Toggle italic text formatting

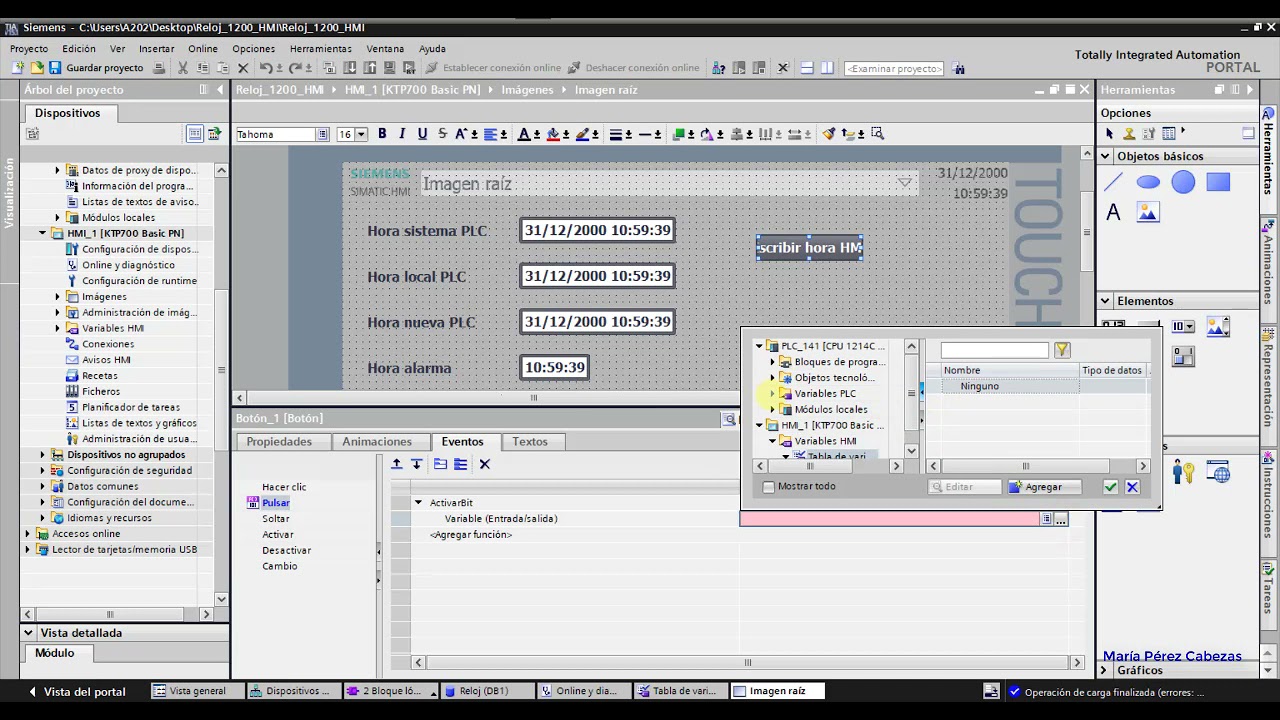pos(402,134)
